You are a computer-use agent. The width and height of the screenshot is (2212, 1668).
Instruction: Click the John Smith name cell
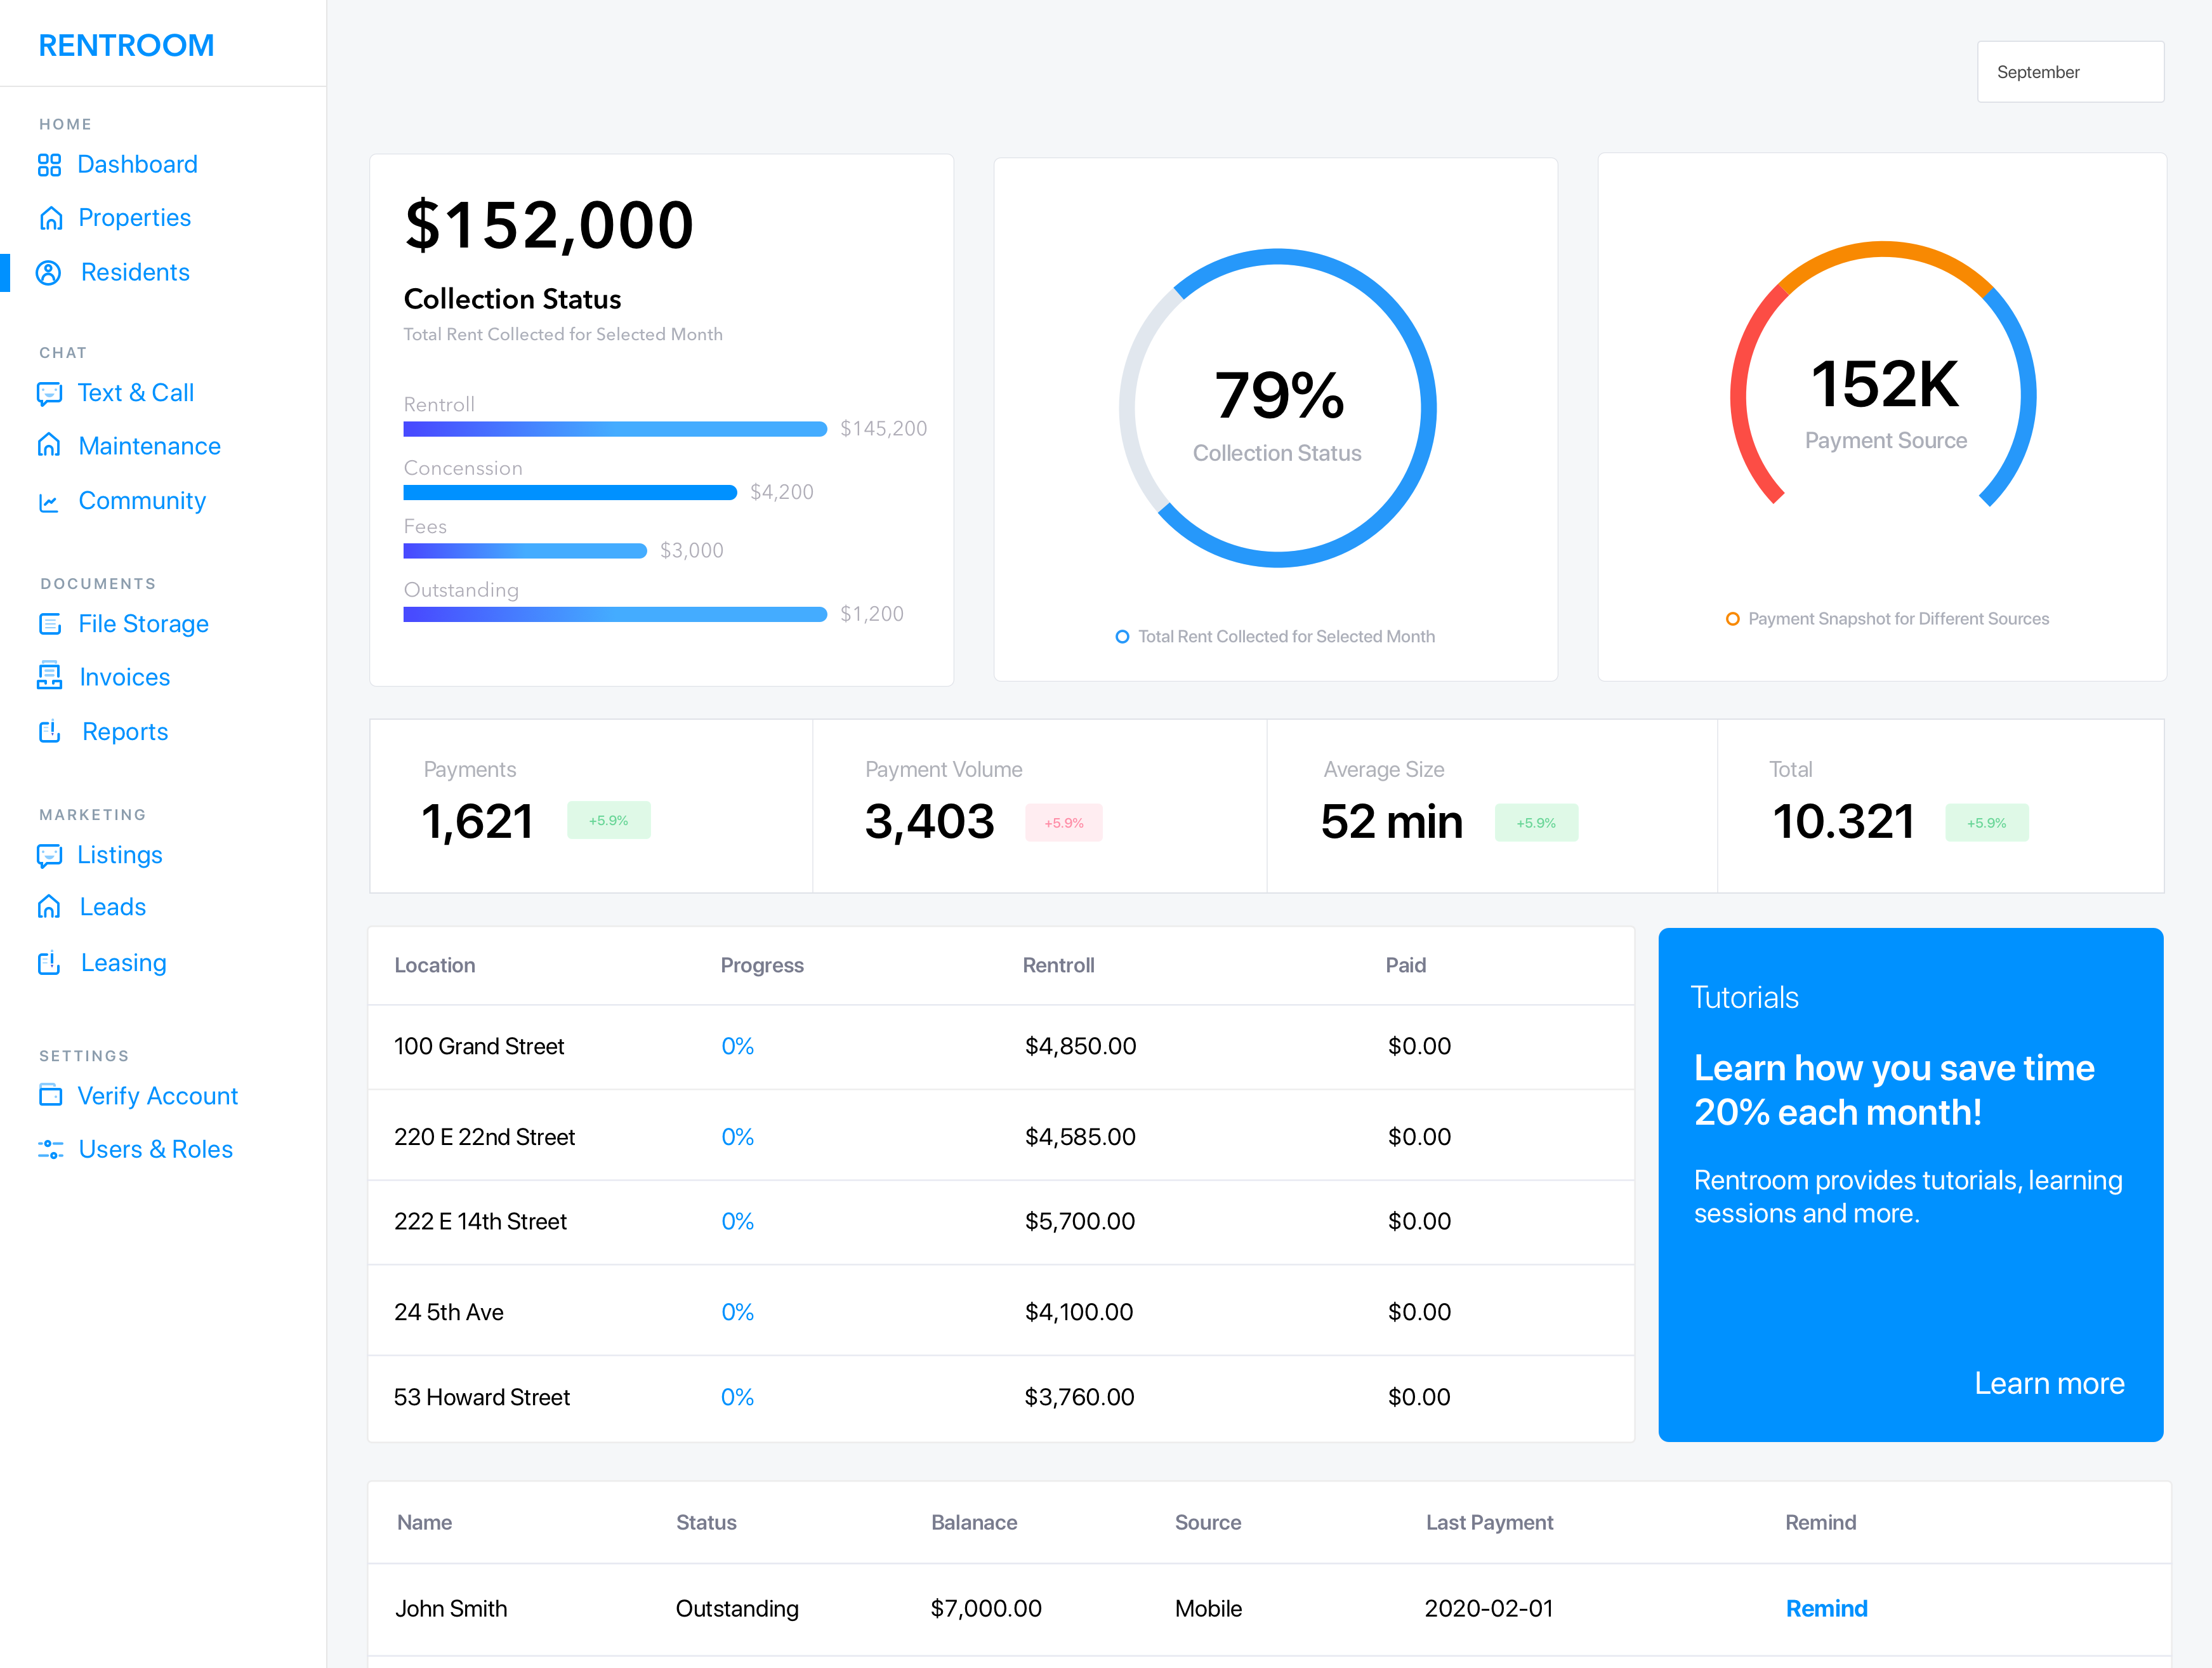(x=451, y=1609)
